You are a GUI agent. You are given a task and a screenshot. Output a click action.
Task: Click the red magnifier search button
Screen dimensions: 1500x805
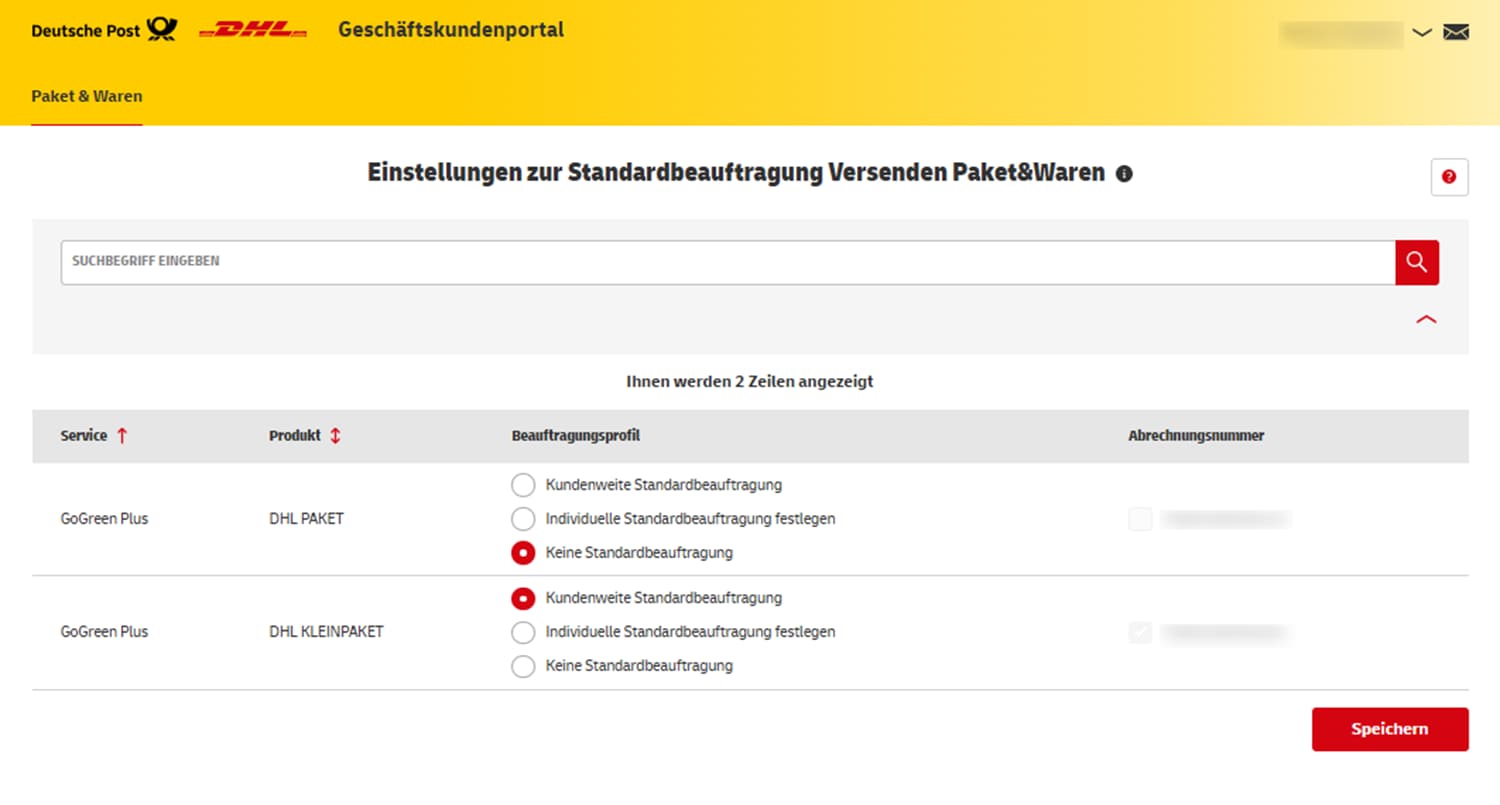pos(1417,262)
